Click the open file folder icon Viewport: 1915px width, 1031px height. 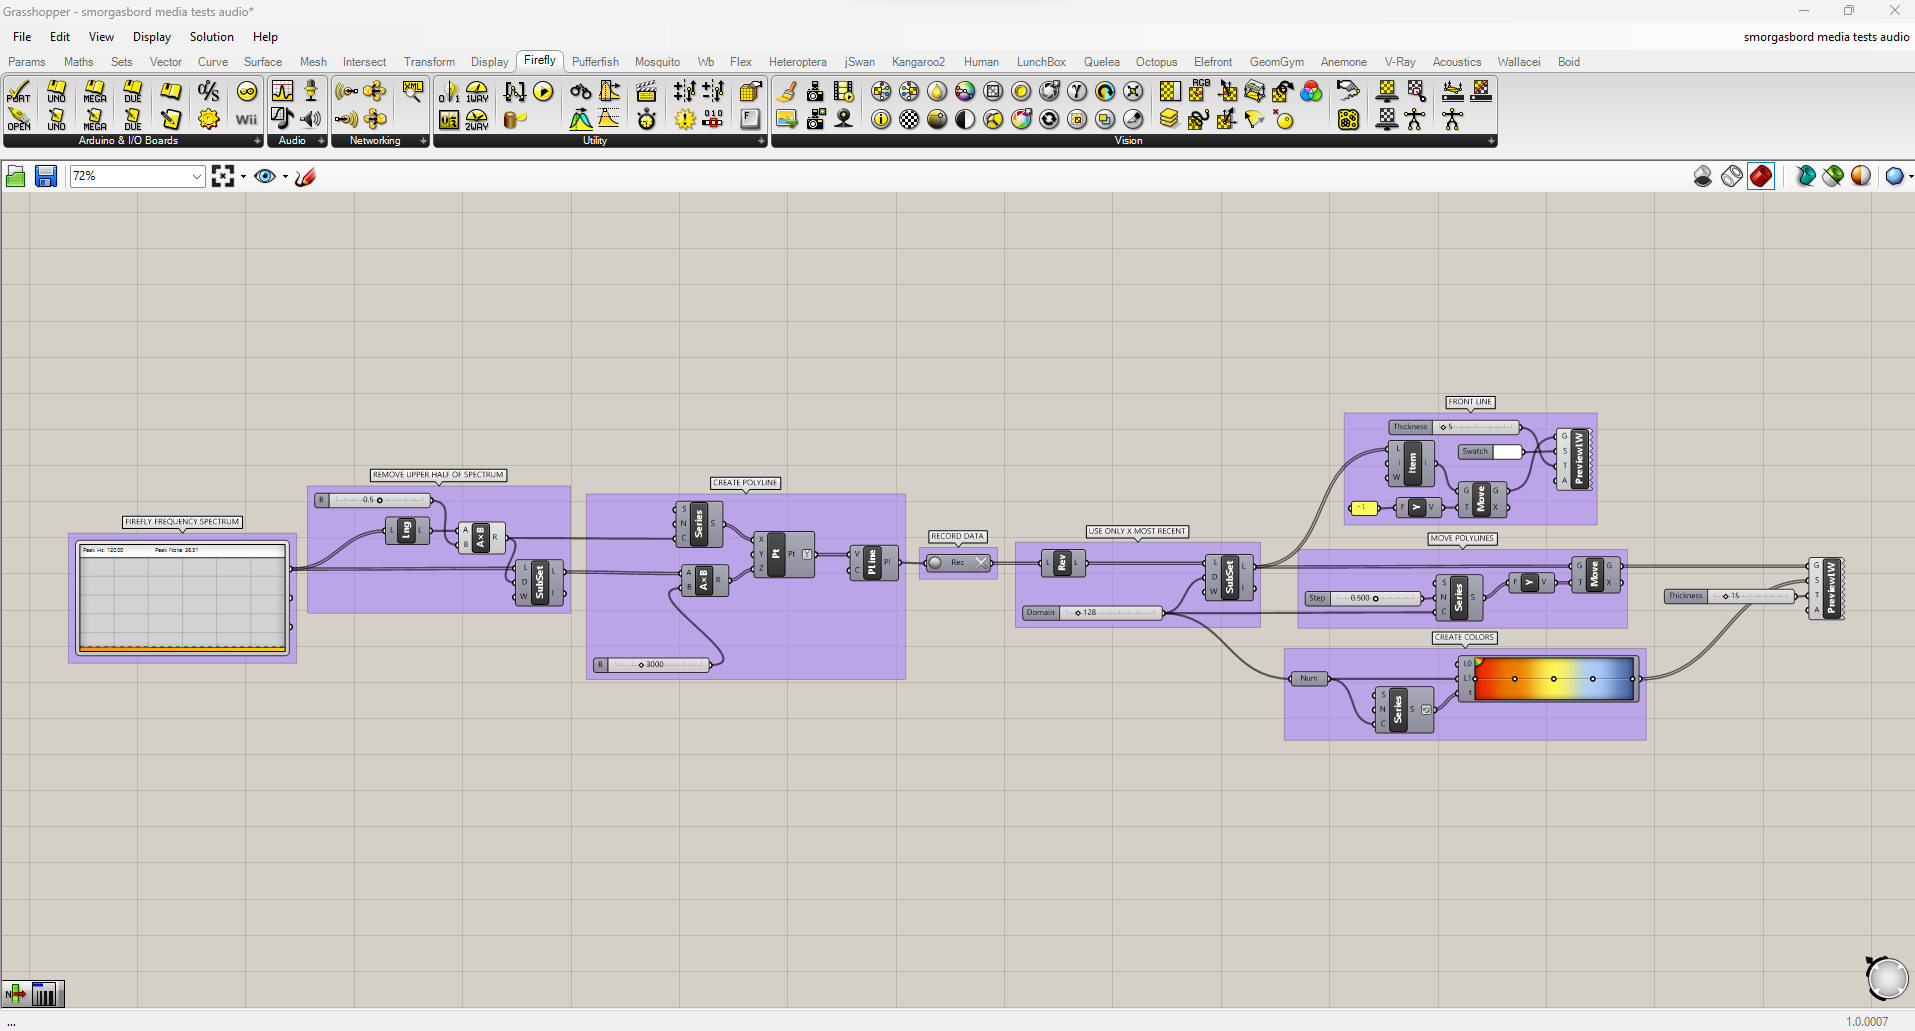click(x=16, y=177)
